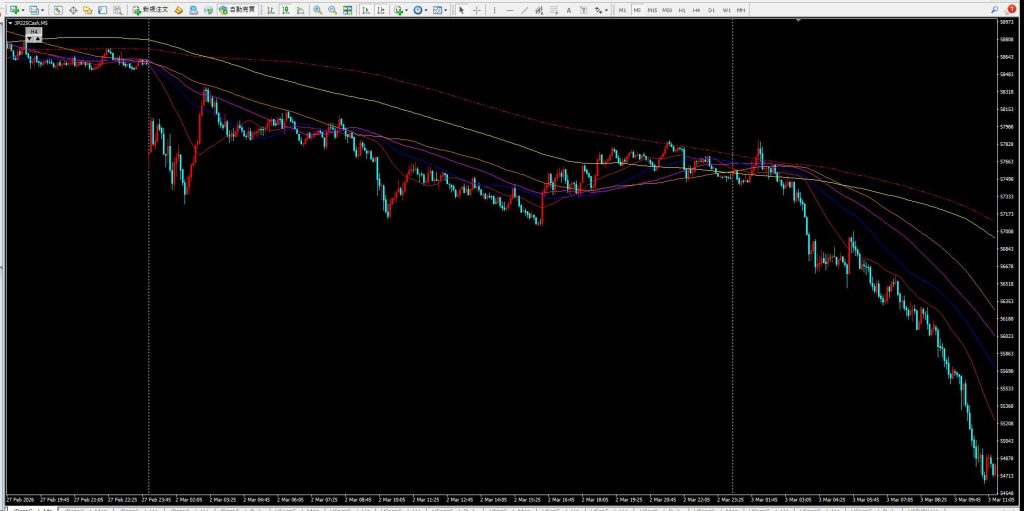This screenshot has height=511, width=1024.
Task: Click the zoom in magnifier icon
Action: [317, 10]
